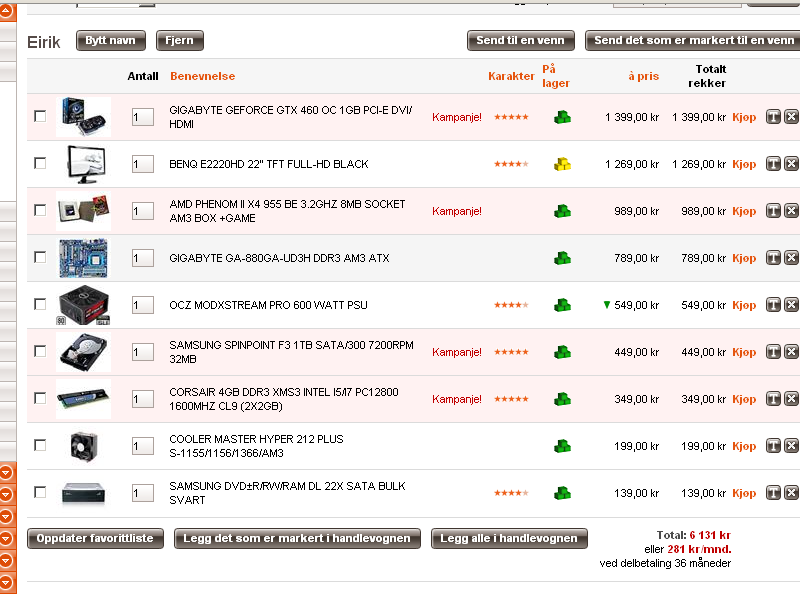Remove OCZ MODXSTREAM PRO with X icon
800x600 pixels.
[791, 305]
